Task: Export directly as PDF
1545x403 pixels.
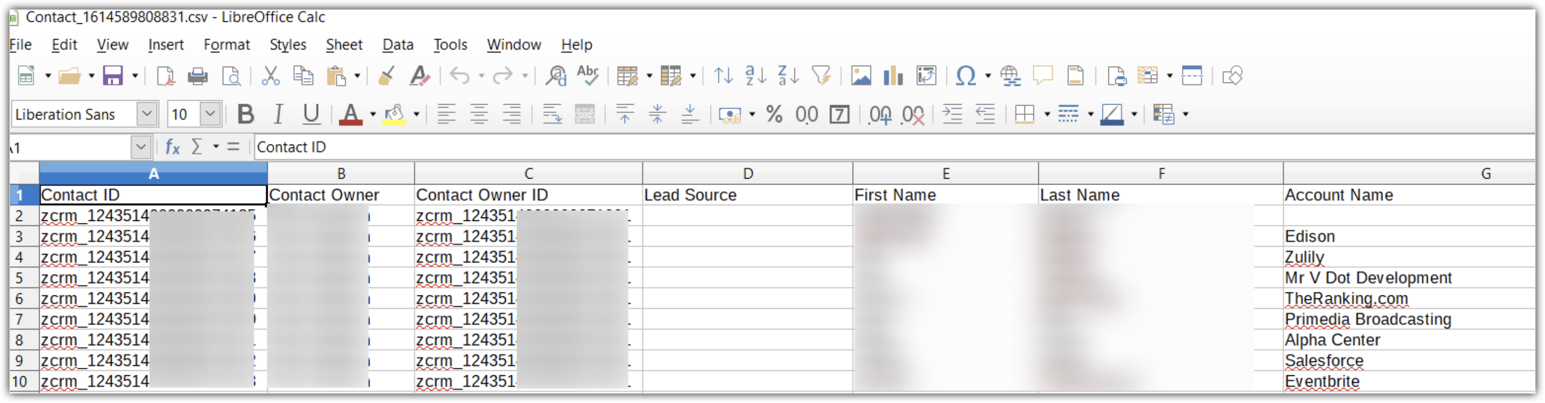Action: point(166,76)
